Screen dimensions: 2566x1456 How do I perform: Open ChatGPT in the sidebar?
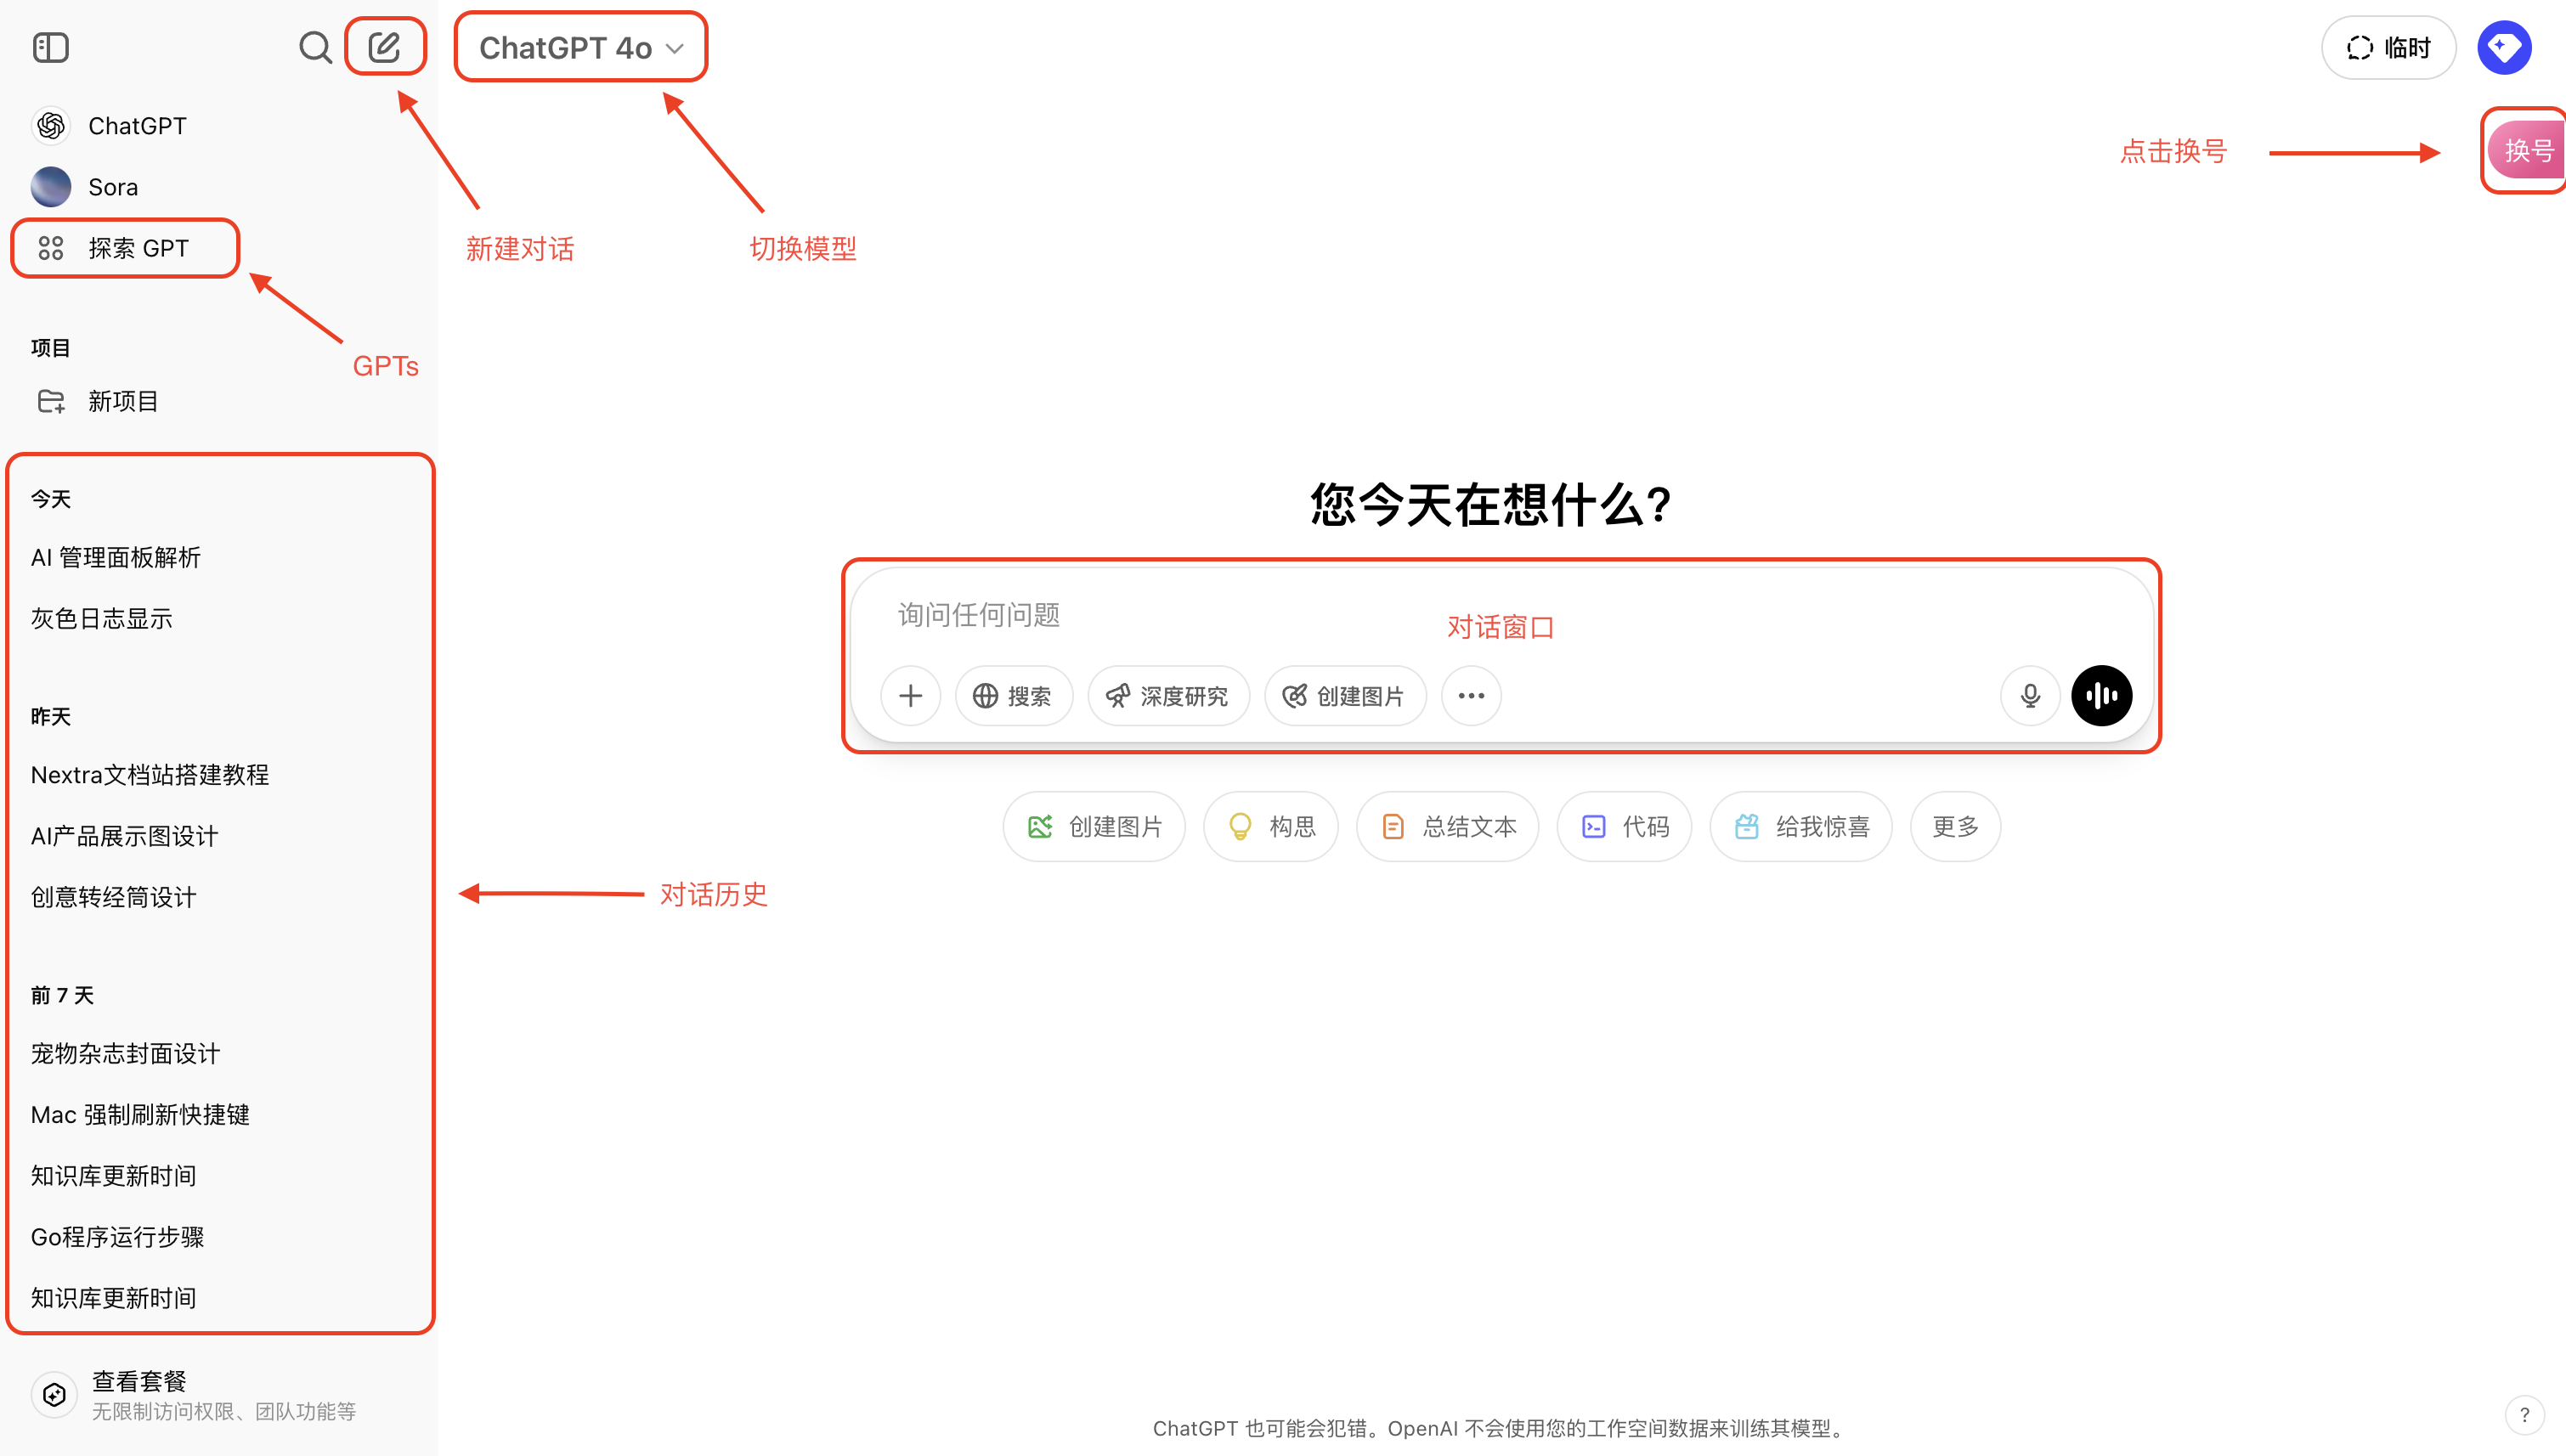220,126
